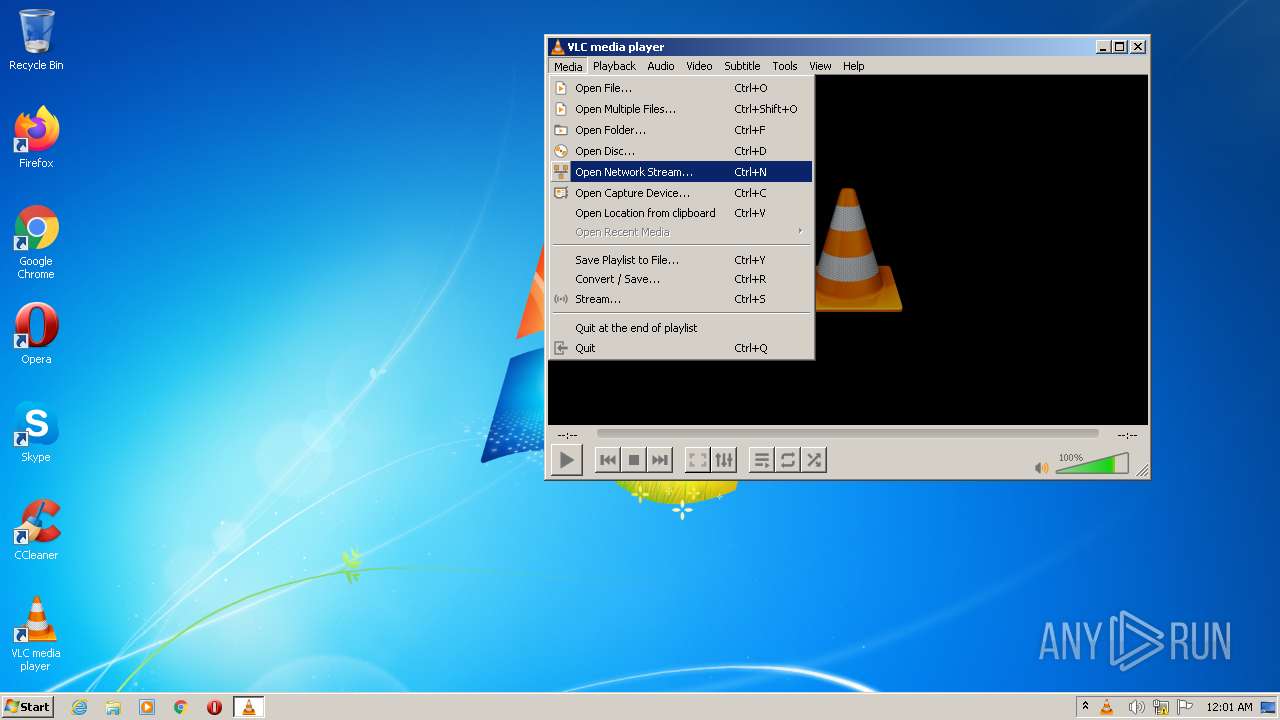Open Recycle Bin desktop icon
Viewport: 1280px width, 720px height.
click(x=36, y=40)
